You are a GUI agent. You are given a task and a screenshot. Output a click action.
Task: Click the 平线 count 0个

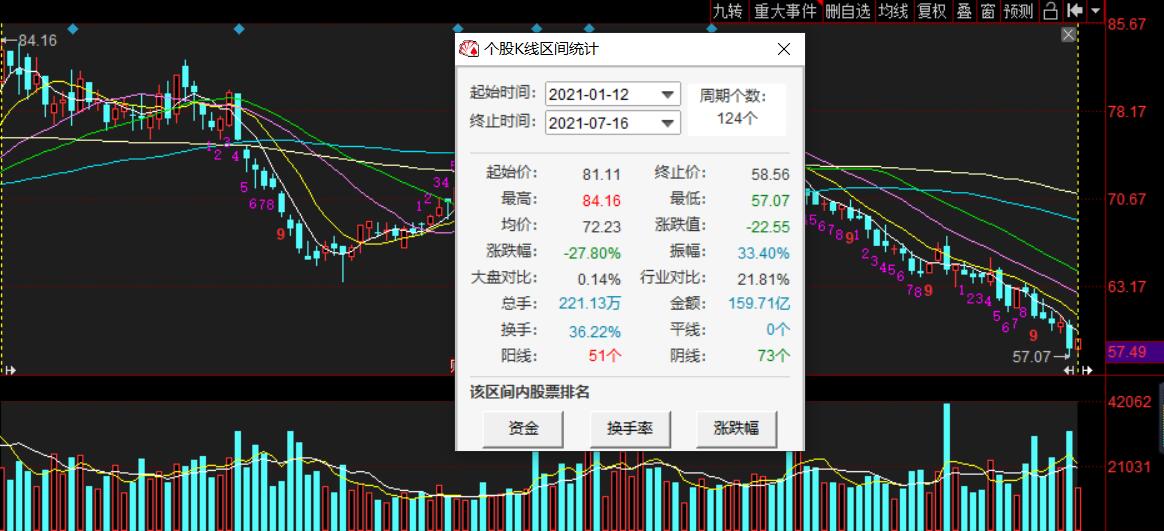tap(779, 330)
